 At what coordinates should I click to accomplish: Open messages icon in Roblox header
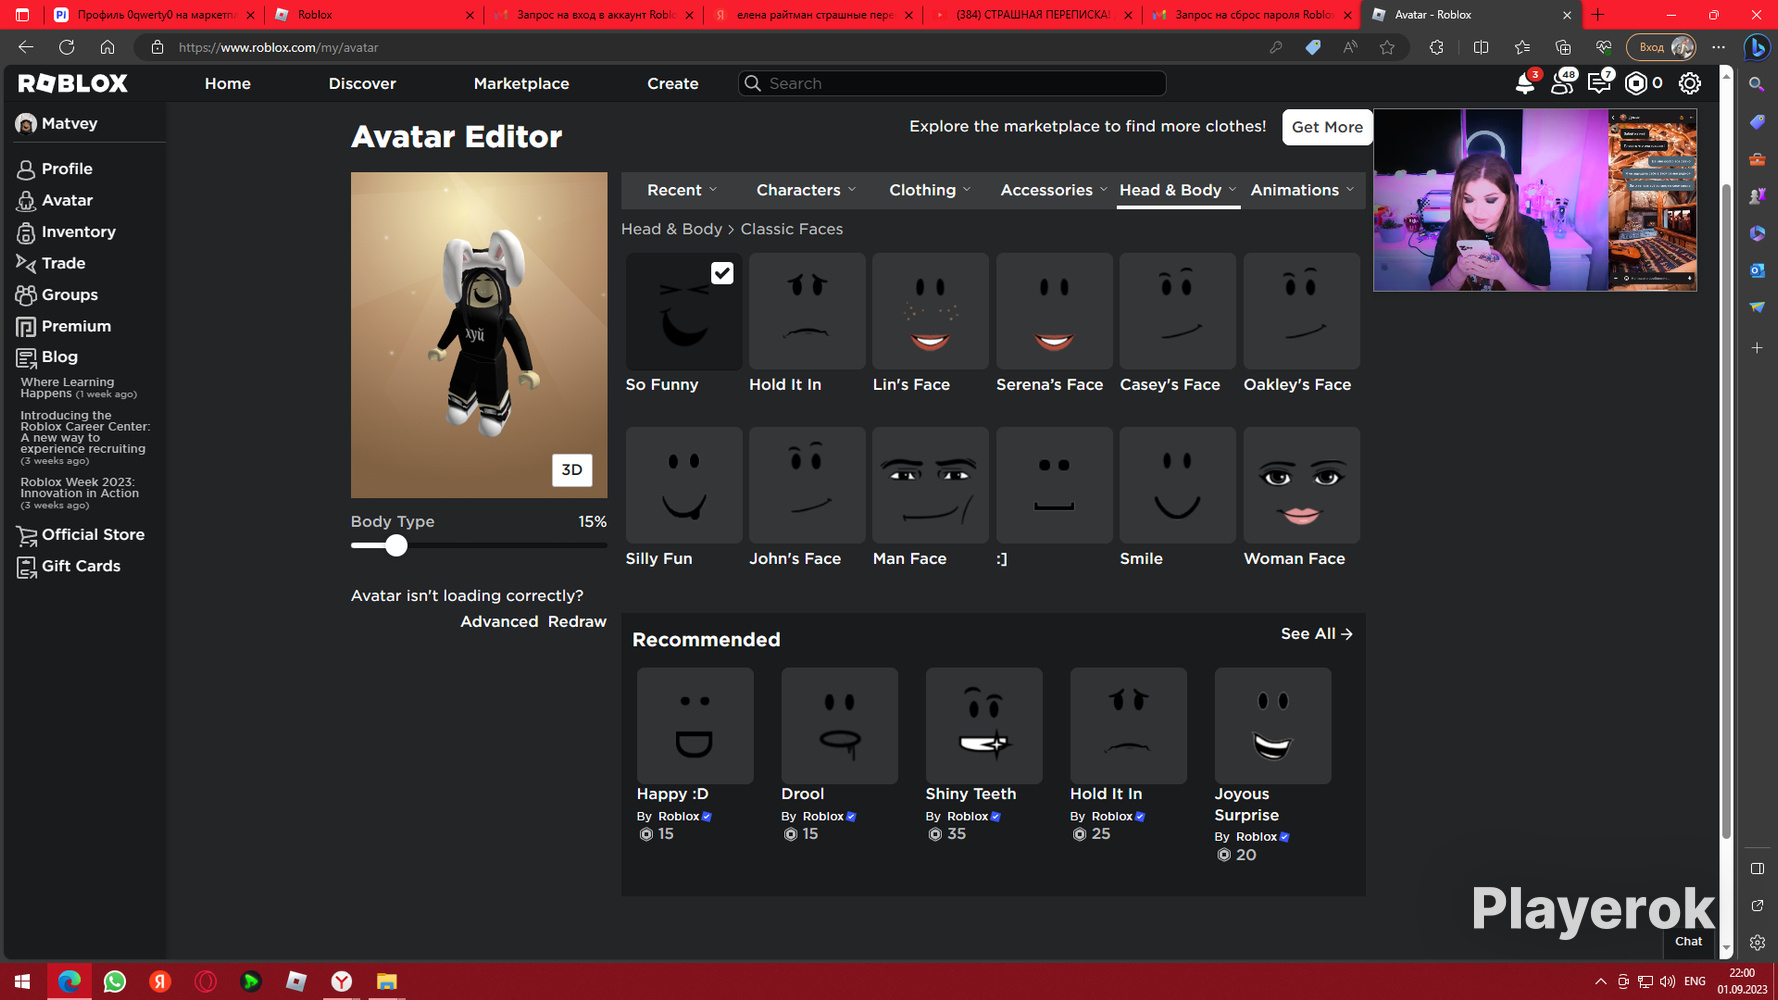(1599, 84)
